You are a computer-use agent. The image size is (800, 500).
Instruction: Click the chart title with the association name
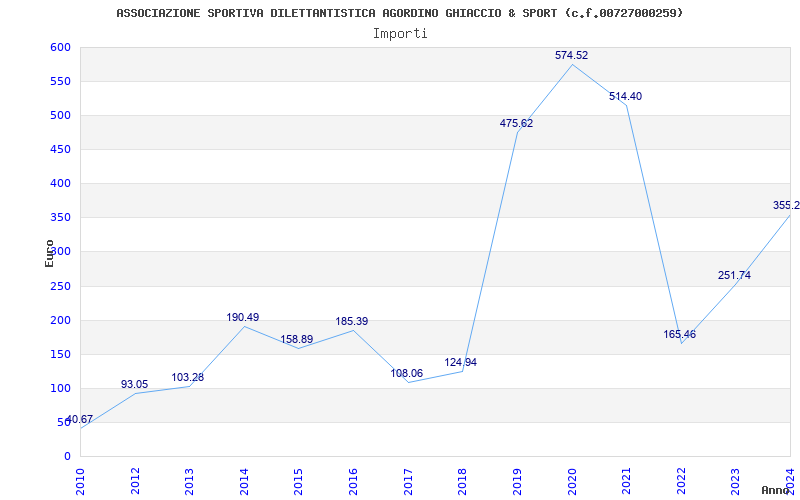point(399,13)
